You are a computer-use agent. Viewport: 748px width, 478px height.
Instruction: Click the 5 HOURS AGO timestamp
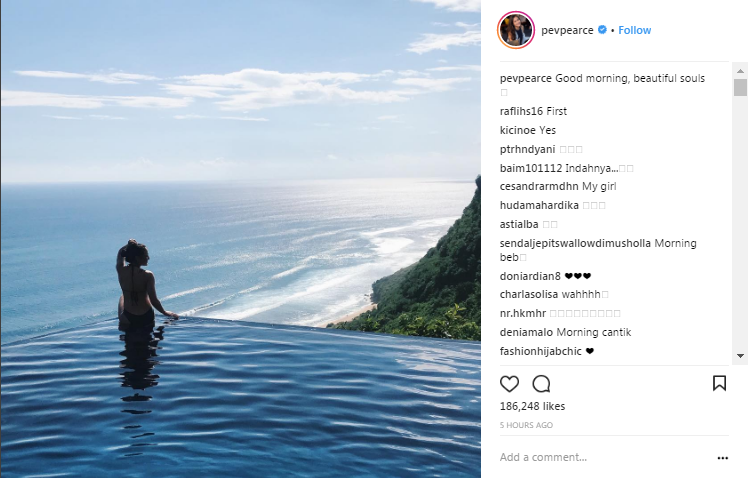(x=526, y=425)
